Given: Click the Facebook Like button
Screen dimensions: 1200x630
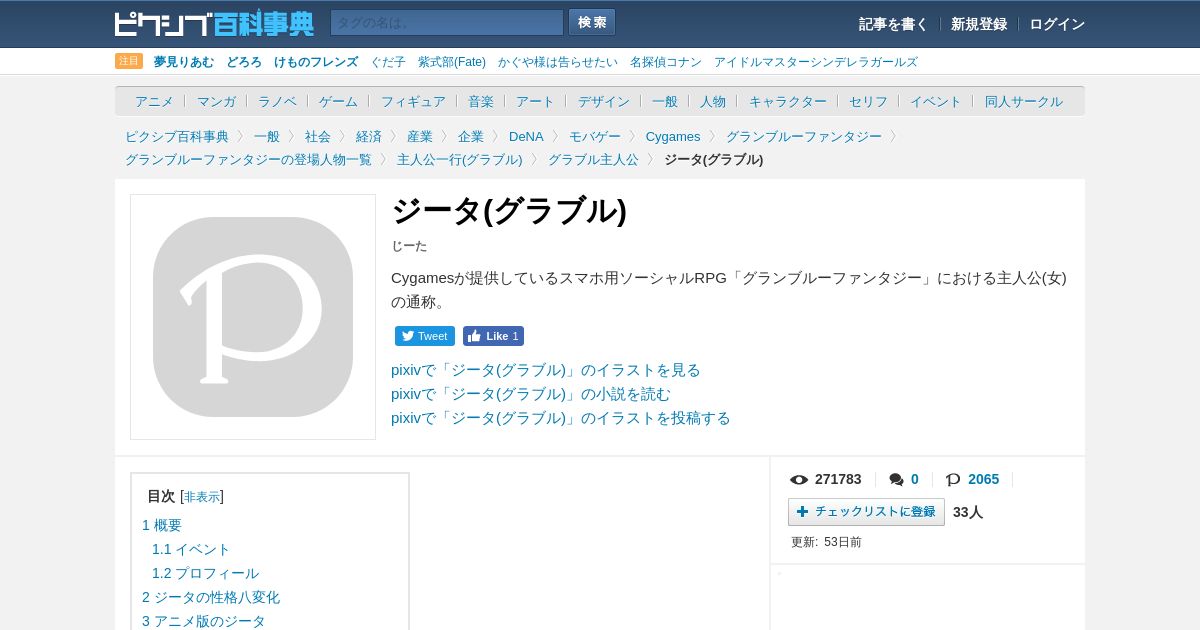Looking at the screenshot, I should [x=493, y=336].
